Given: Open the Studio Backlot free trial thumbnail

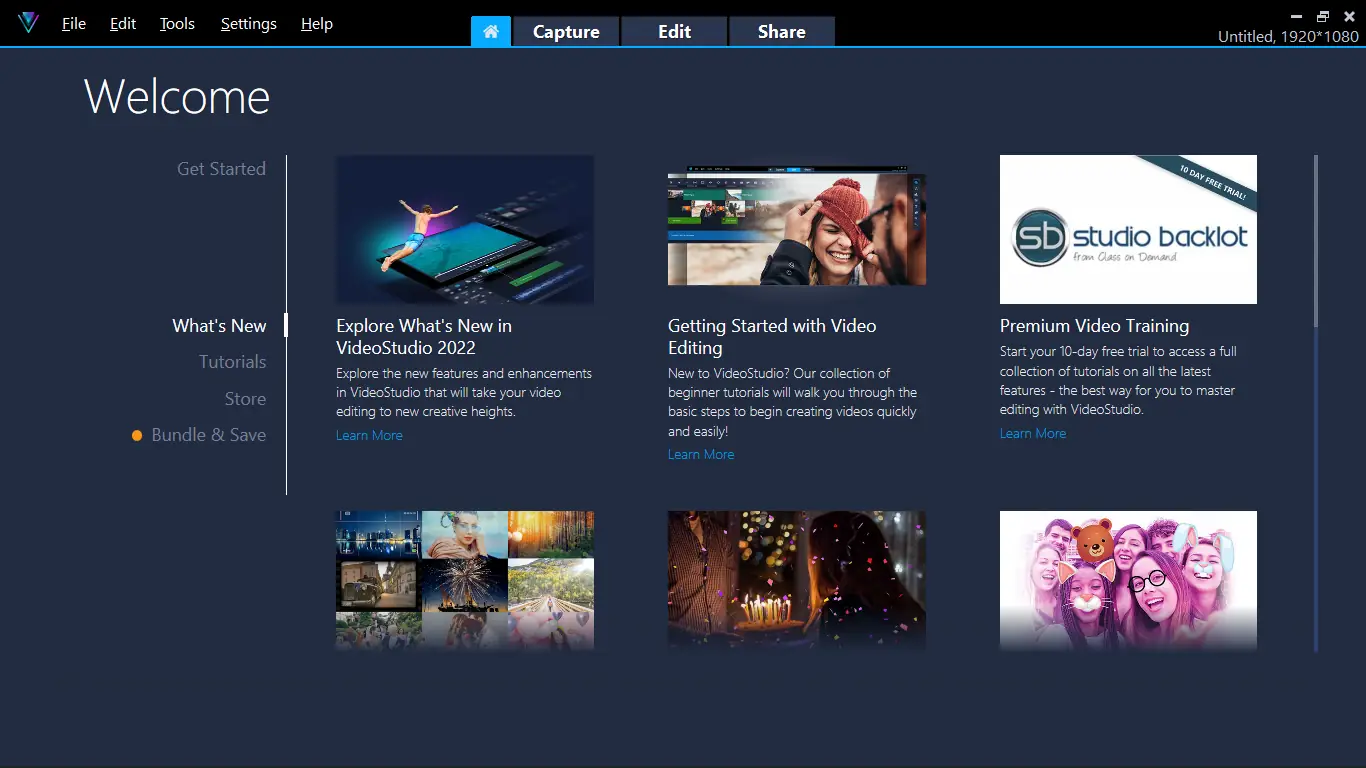Looking at the screenshot, I should 1128,229.
